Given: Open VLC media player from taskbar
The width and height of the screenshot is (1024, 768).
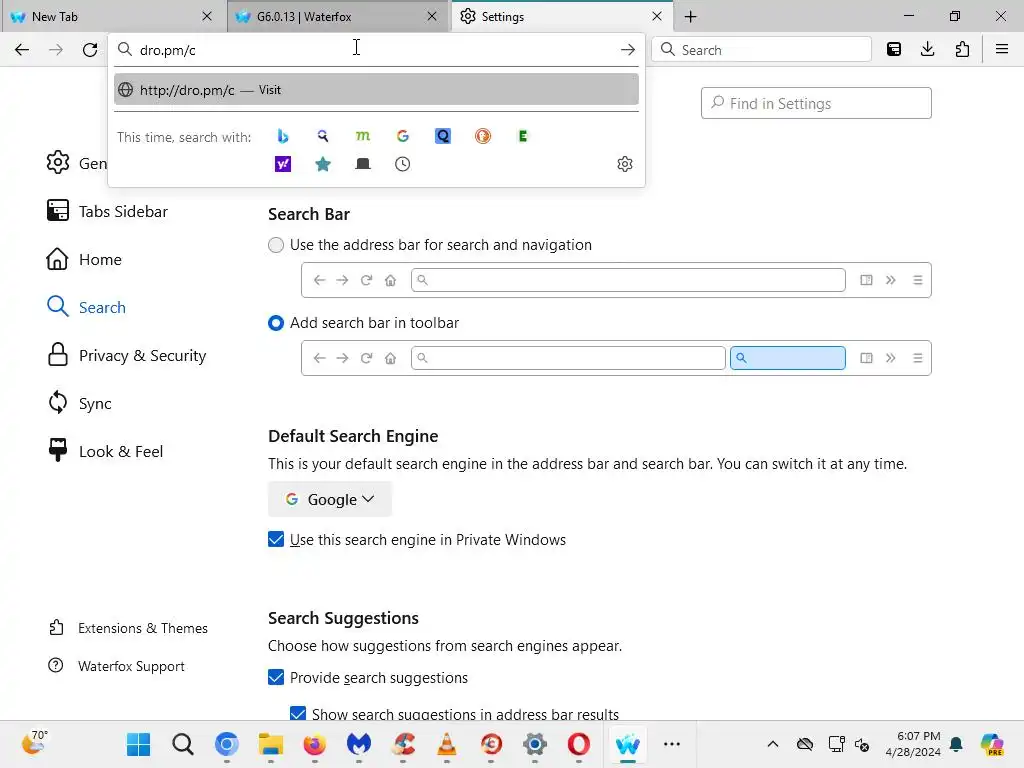Looking at the screenshot, I should pos(447,744).
